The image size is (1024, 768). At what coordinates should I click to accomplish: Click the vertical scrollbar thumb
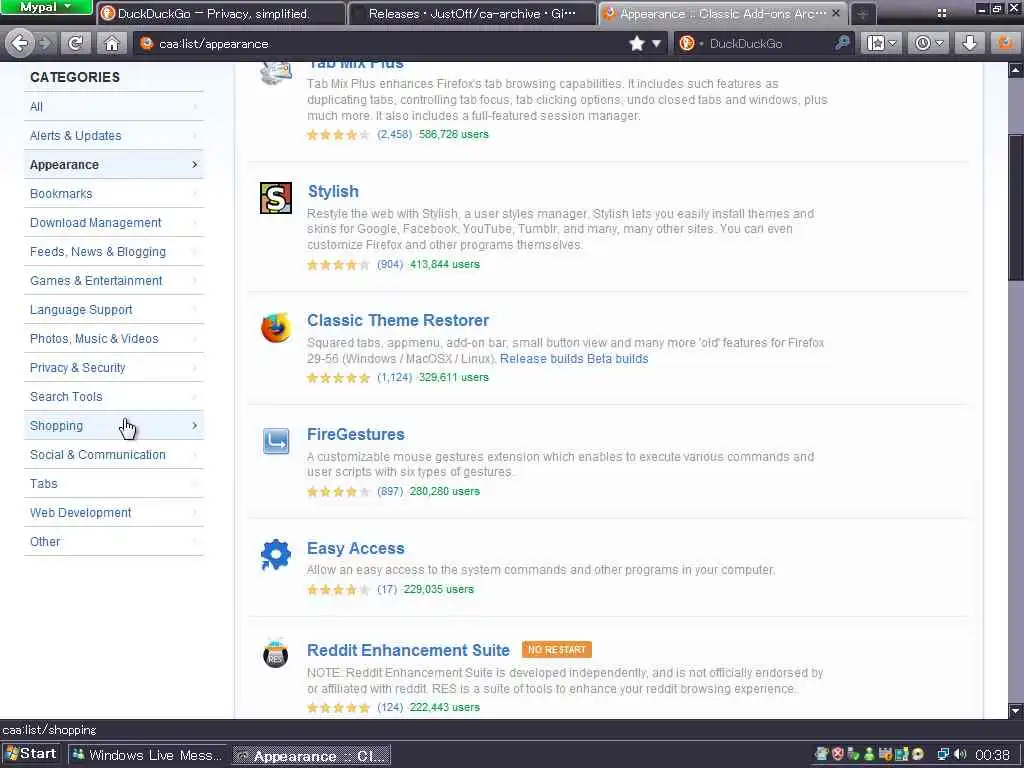(1016, 208)
